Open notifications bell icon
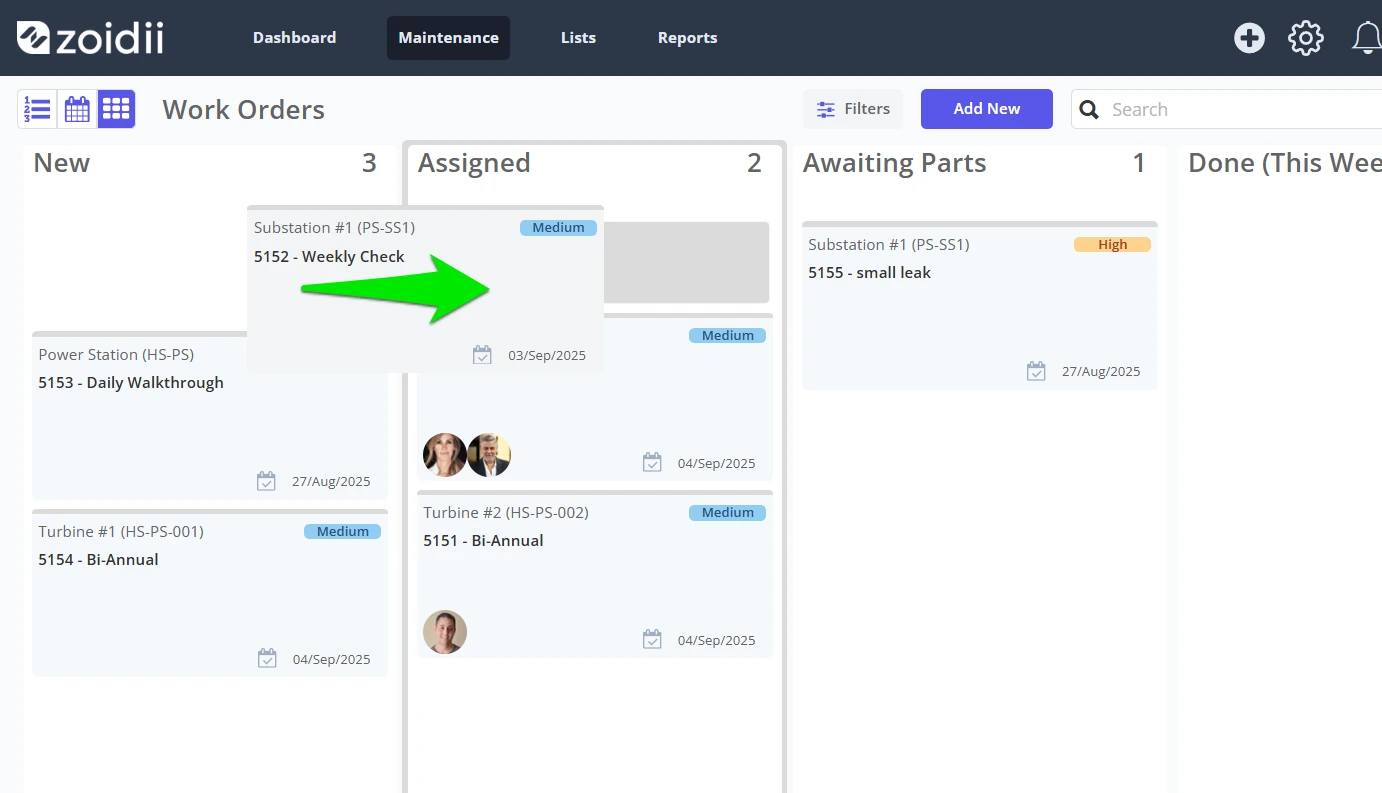The height and width of the screenshot is (793, 1382). (1367, 38)
